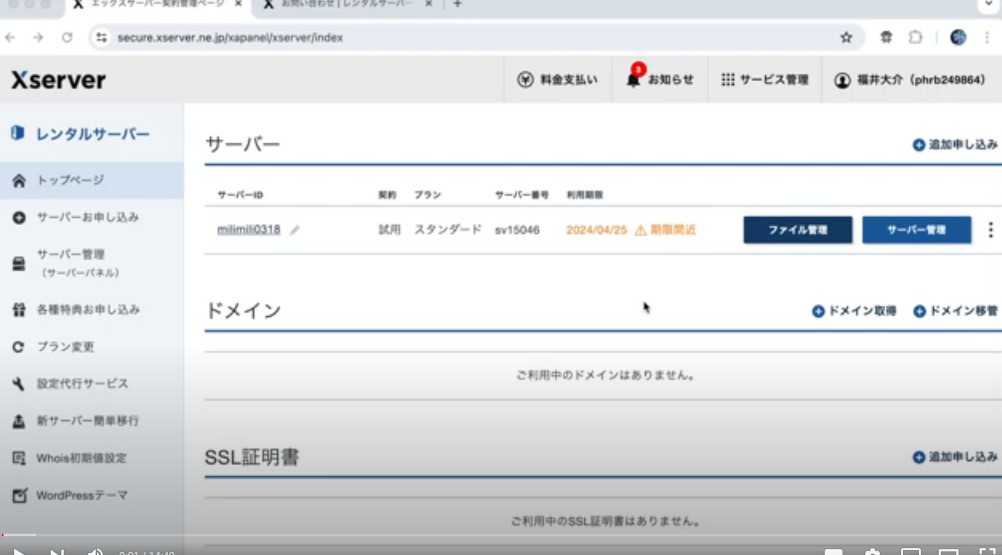The width and height of the screenshot is (1002, 555).
Task: Close the お問い合わせ tab
Action: [x=429, y=4]
